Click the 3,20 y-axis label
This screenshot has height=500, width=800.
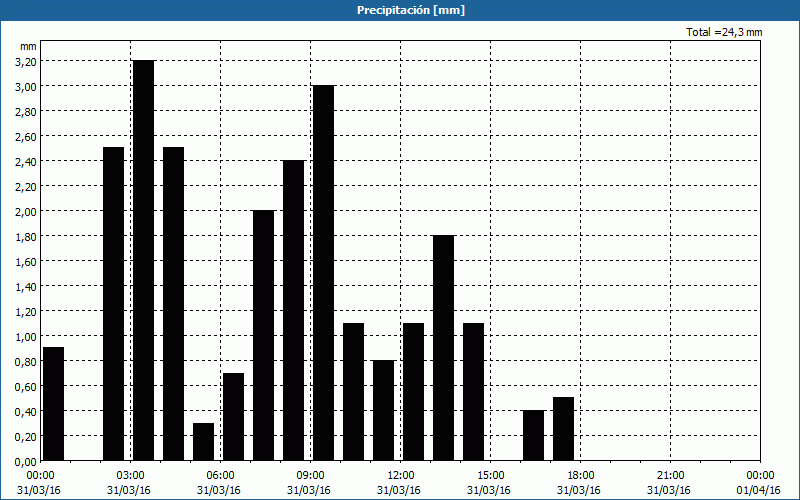[x=26, y=61]
